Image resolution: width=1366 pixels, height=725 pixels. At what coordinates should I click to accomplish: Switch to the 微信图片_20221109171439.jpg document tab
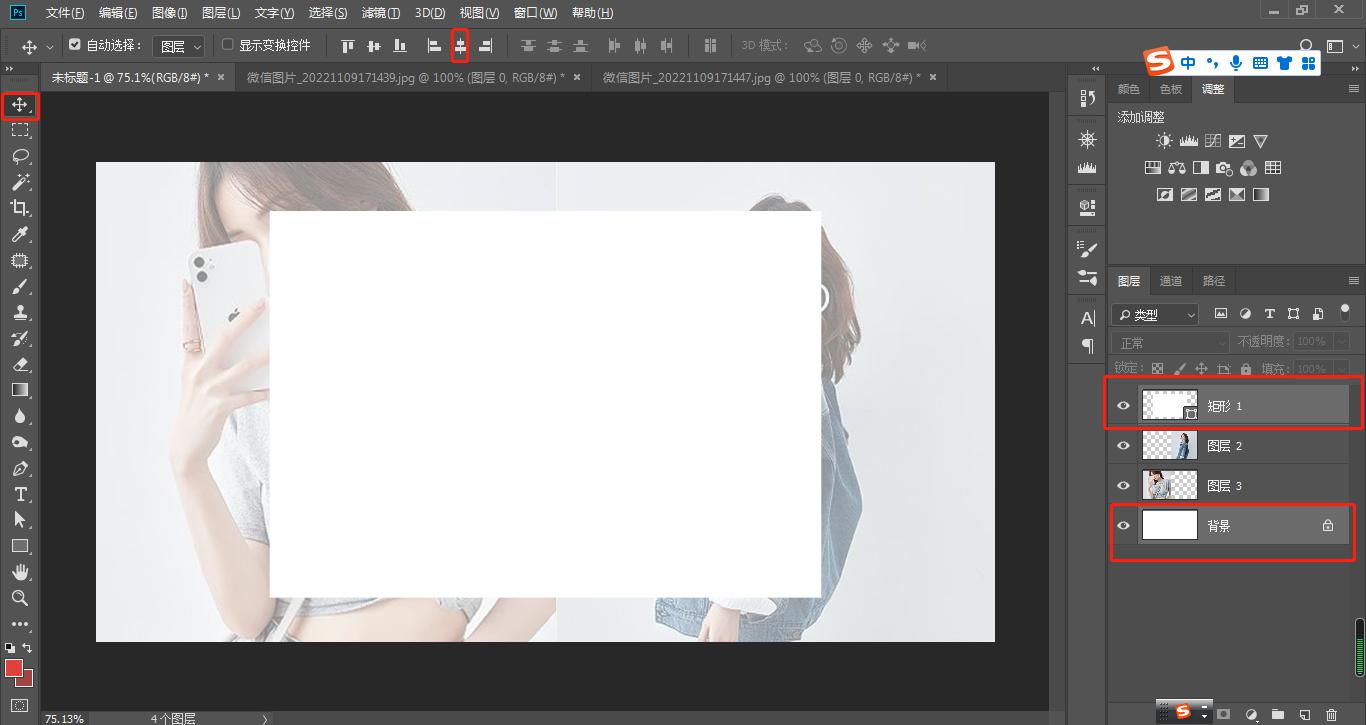pos(405,77)
